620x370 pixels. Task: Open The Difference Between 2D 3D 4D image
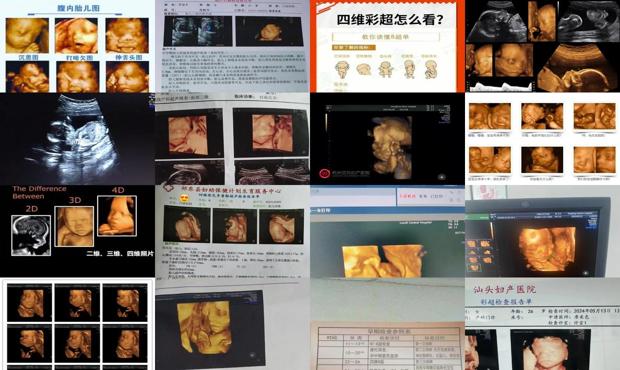pyautogui.click(x=77, y=231)
